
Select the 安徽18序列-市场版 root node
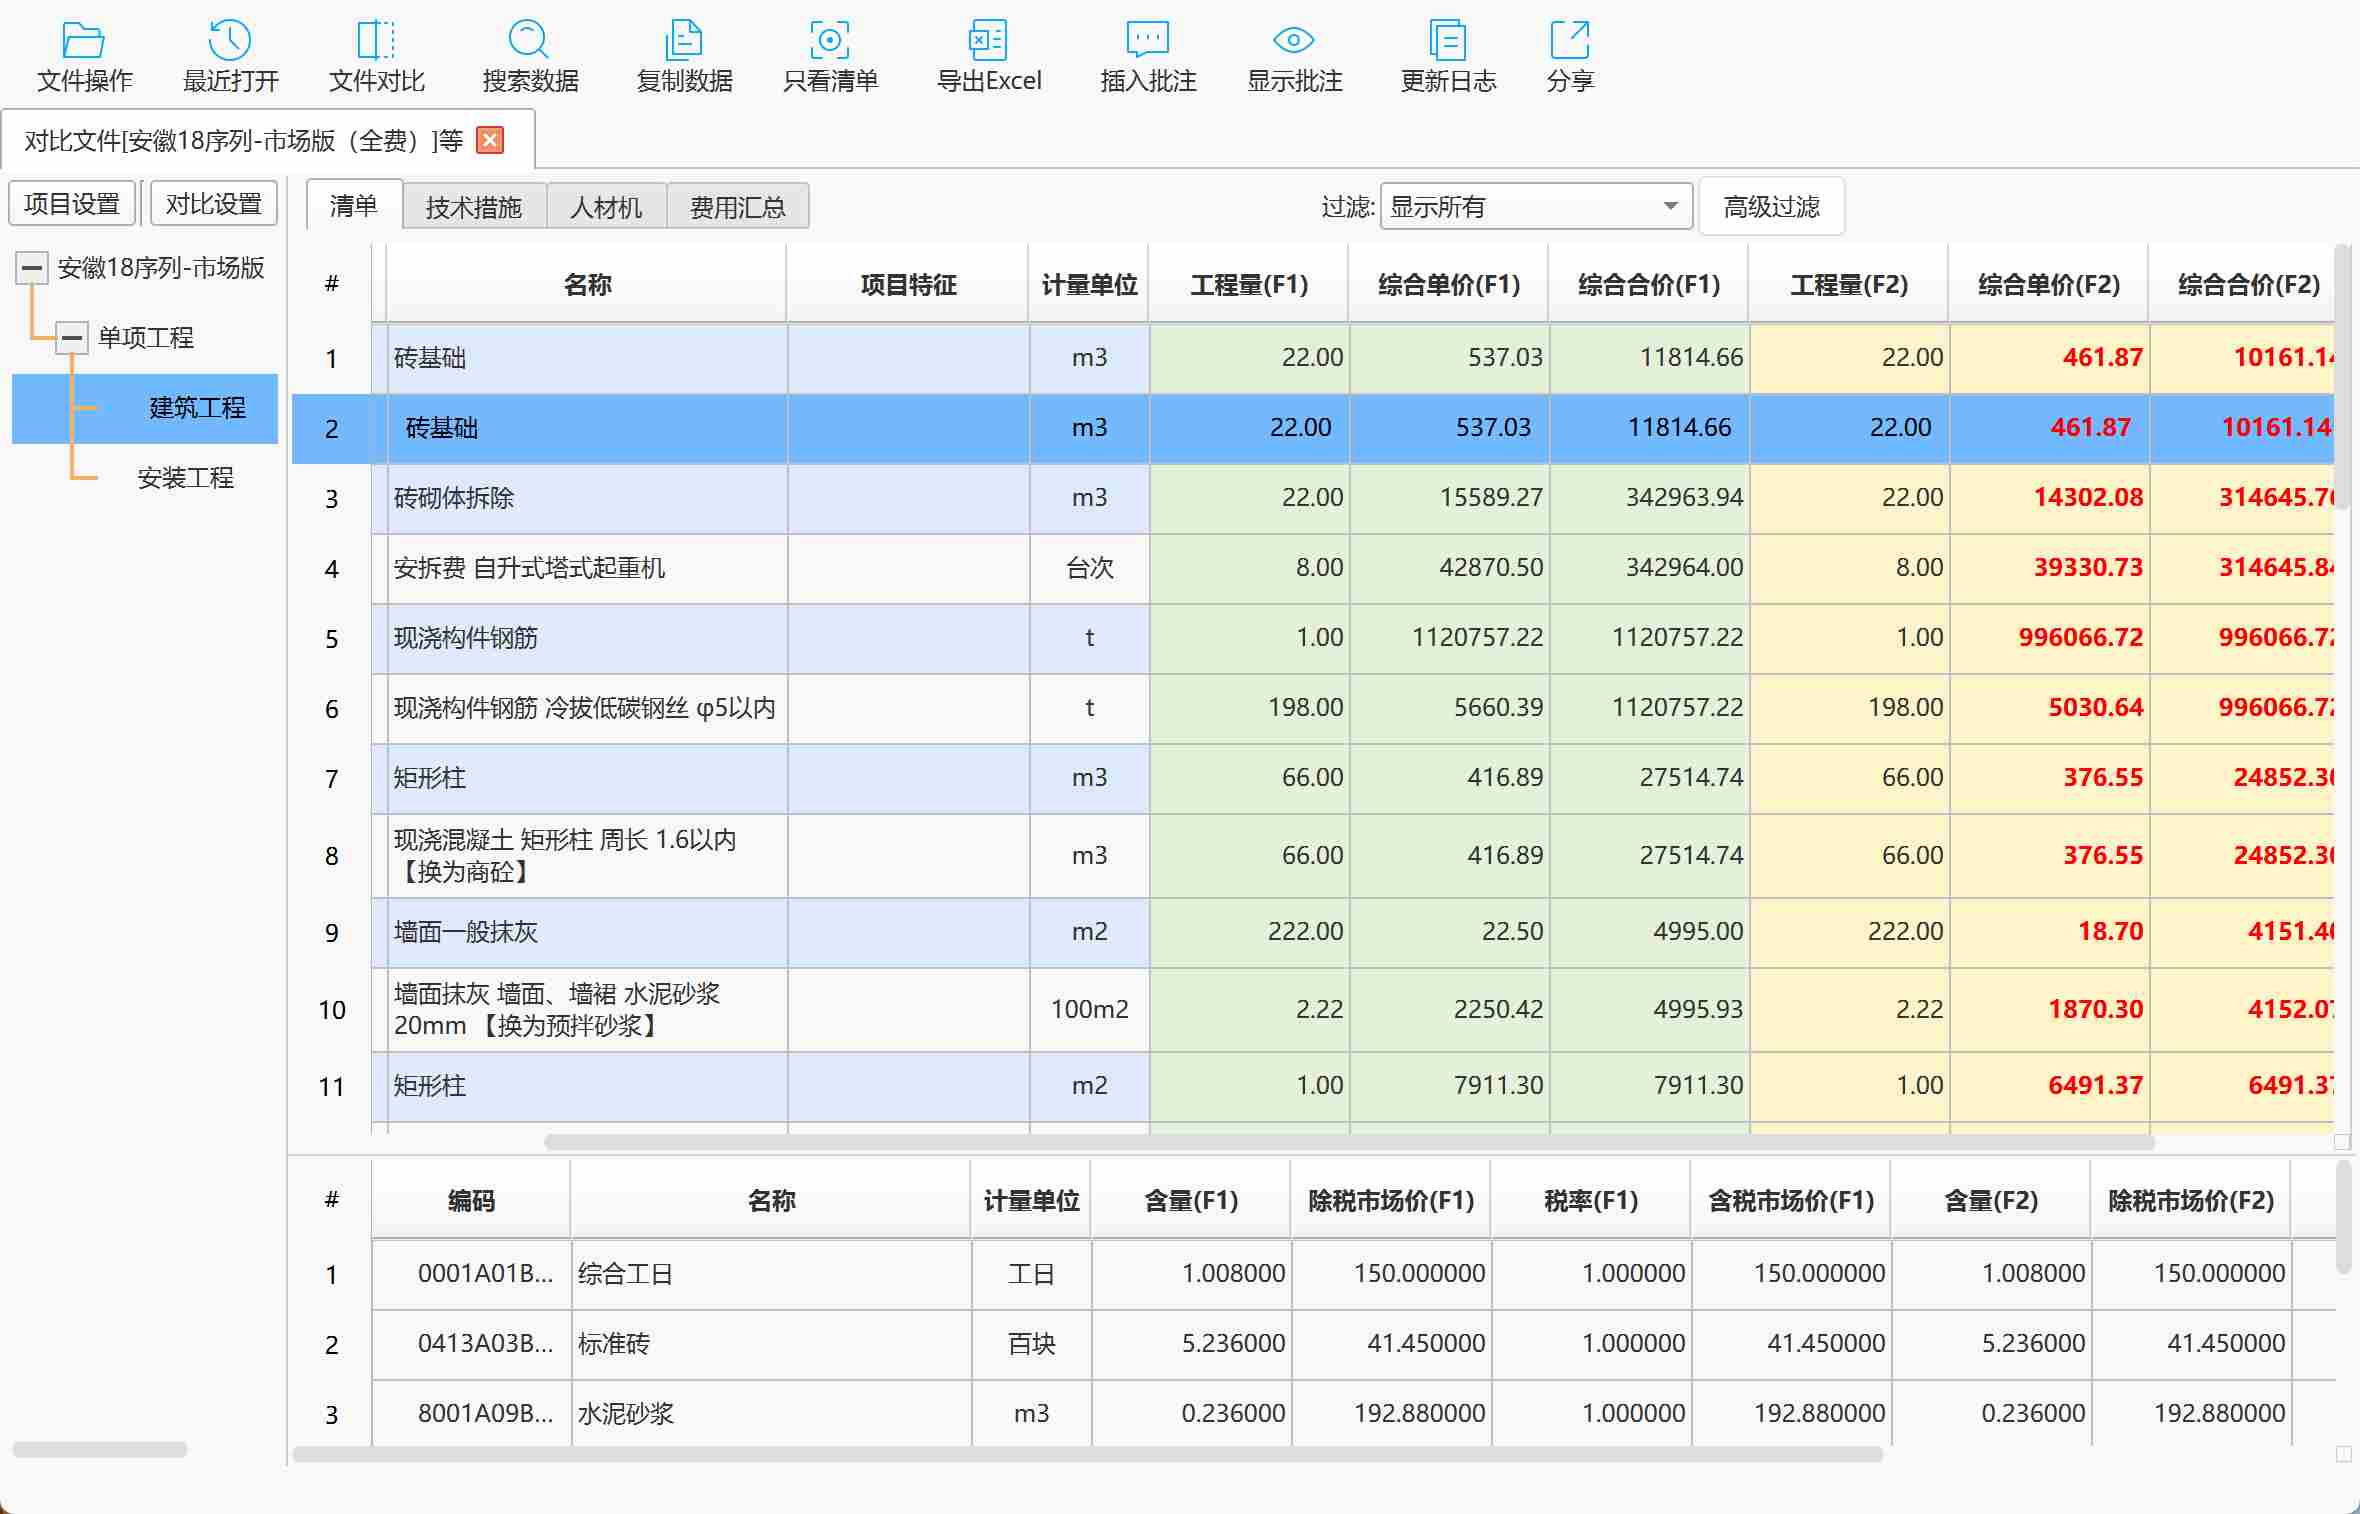coord(161,268)
